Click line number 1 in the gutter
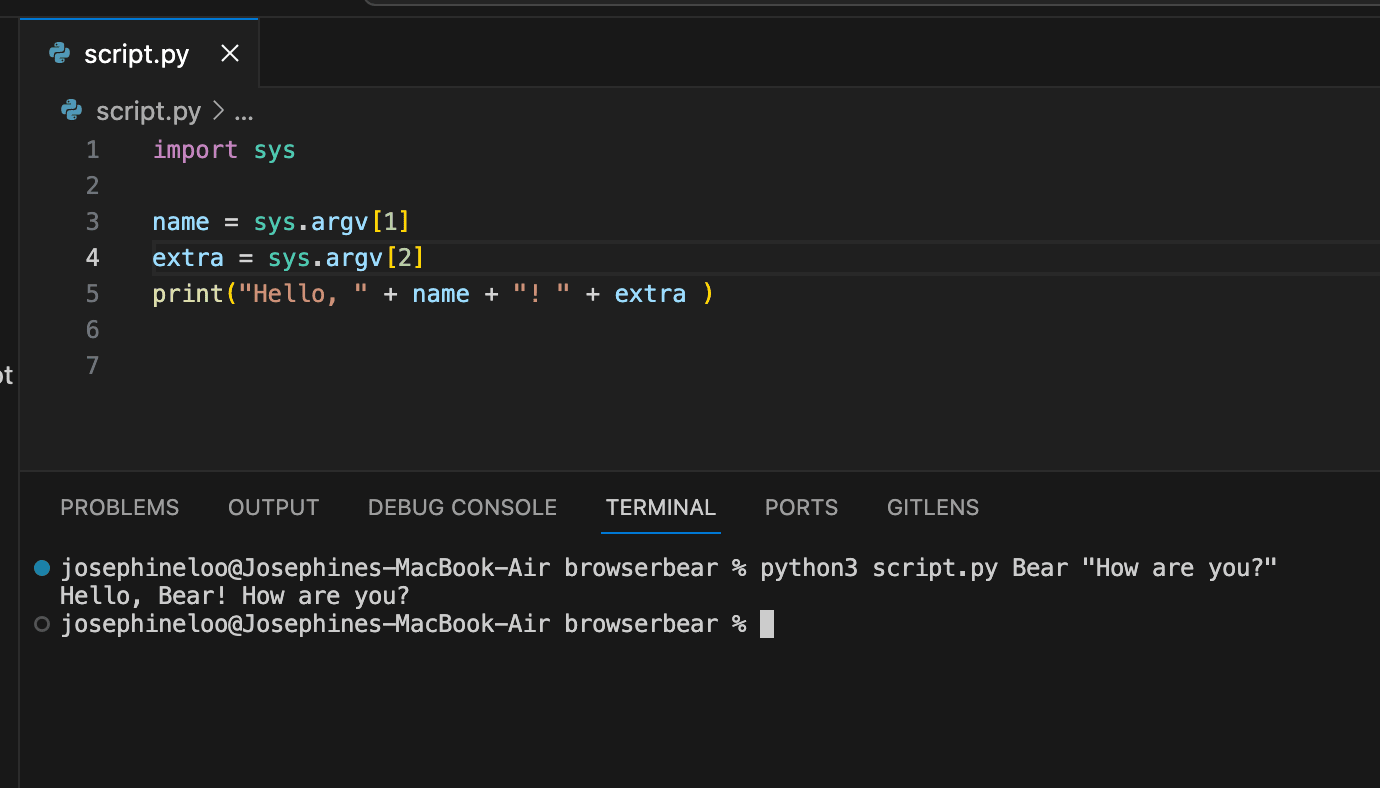 coord(93,150)
